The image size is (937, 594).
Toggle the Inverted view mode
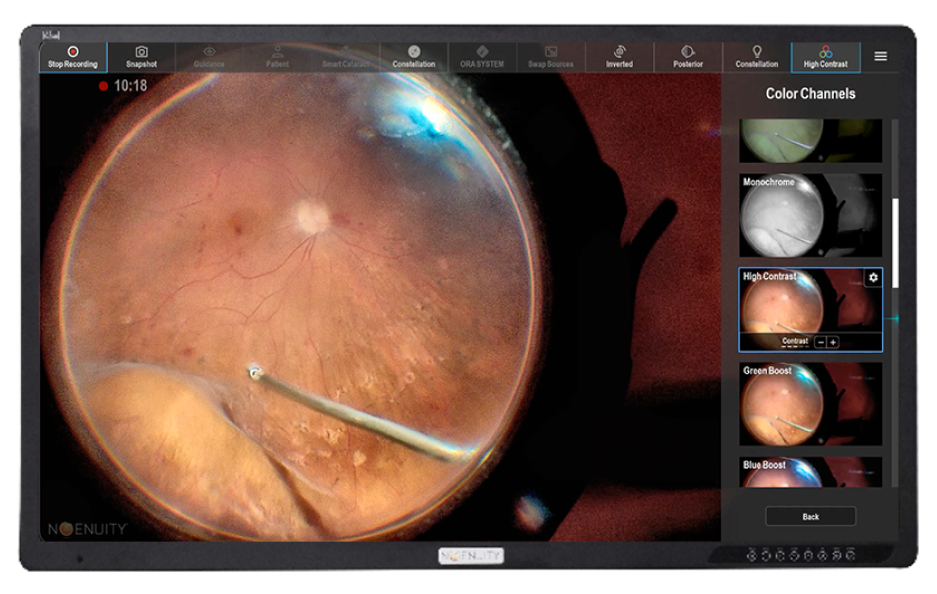coord(619,57)
